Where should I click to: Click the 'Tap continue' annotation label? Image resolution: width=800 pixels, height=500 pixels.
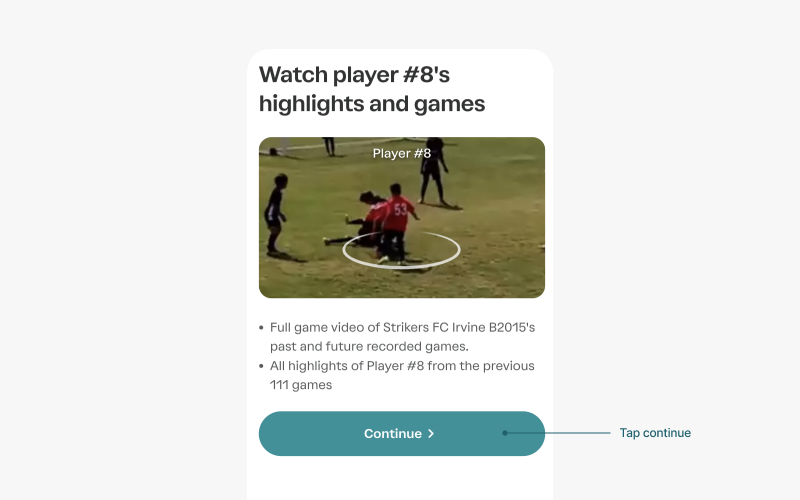[655, 433]
